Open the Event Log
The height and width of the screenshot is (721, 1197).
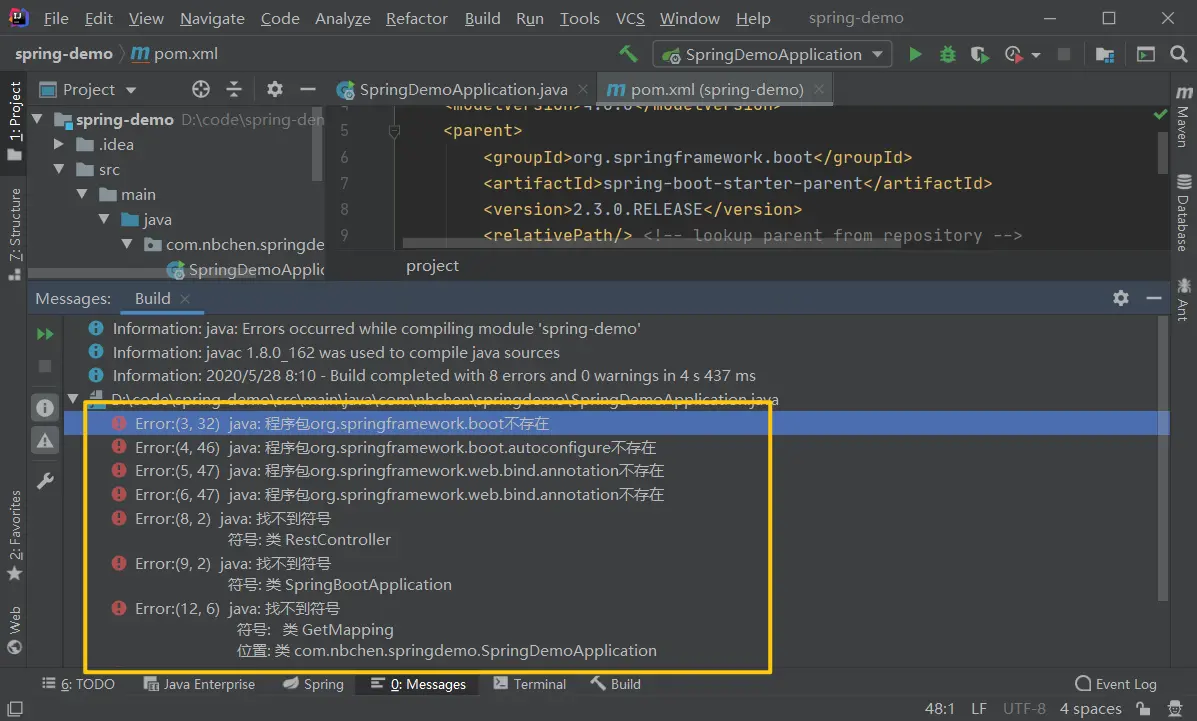1115,684
